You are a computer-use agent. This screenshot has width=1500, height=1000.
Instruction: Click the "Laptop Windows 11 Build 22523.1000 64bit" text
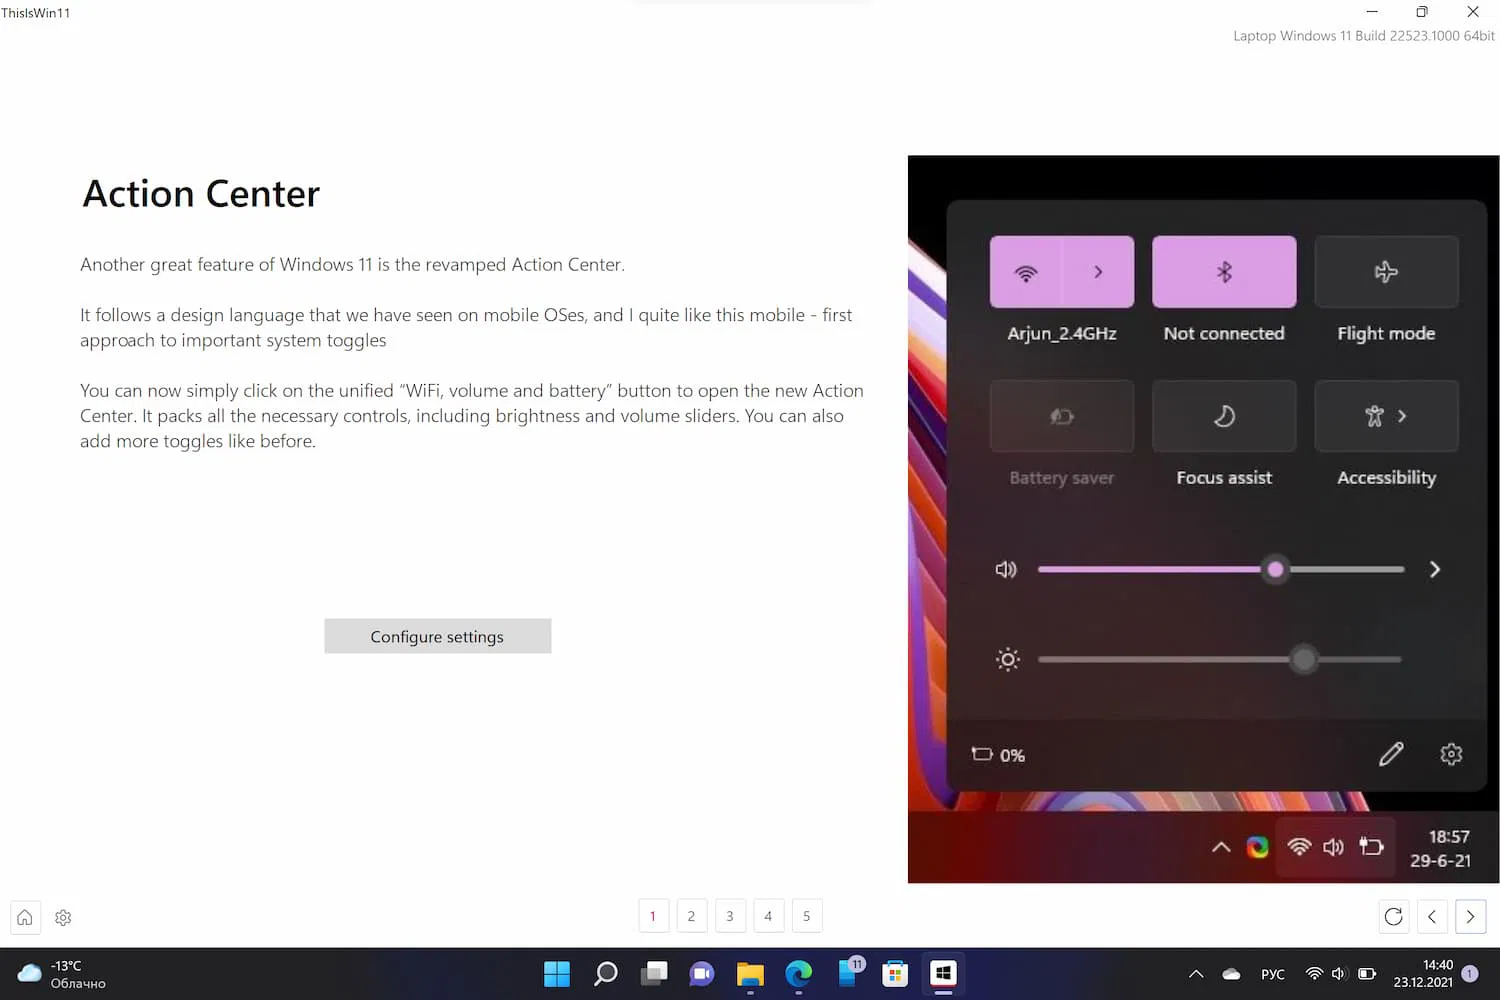[x=1364, y=36]
